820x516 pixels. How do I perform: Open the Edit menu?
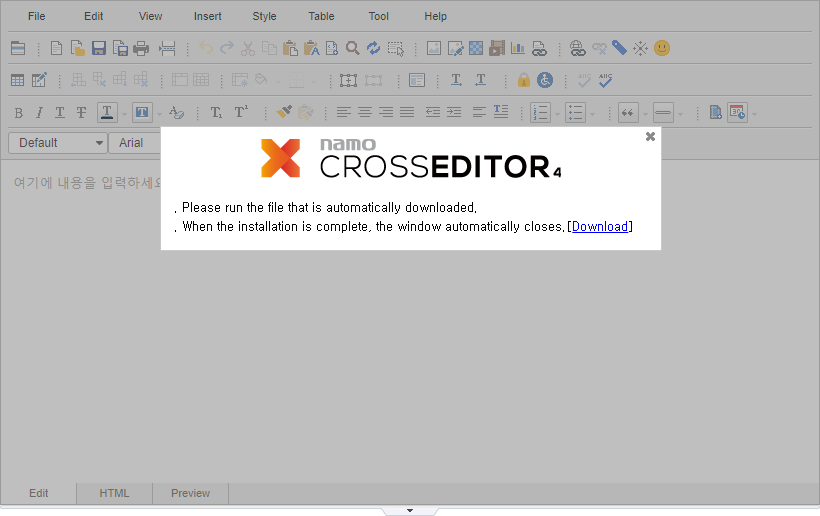[93, 16]
